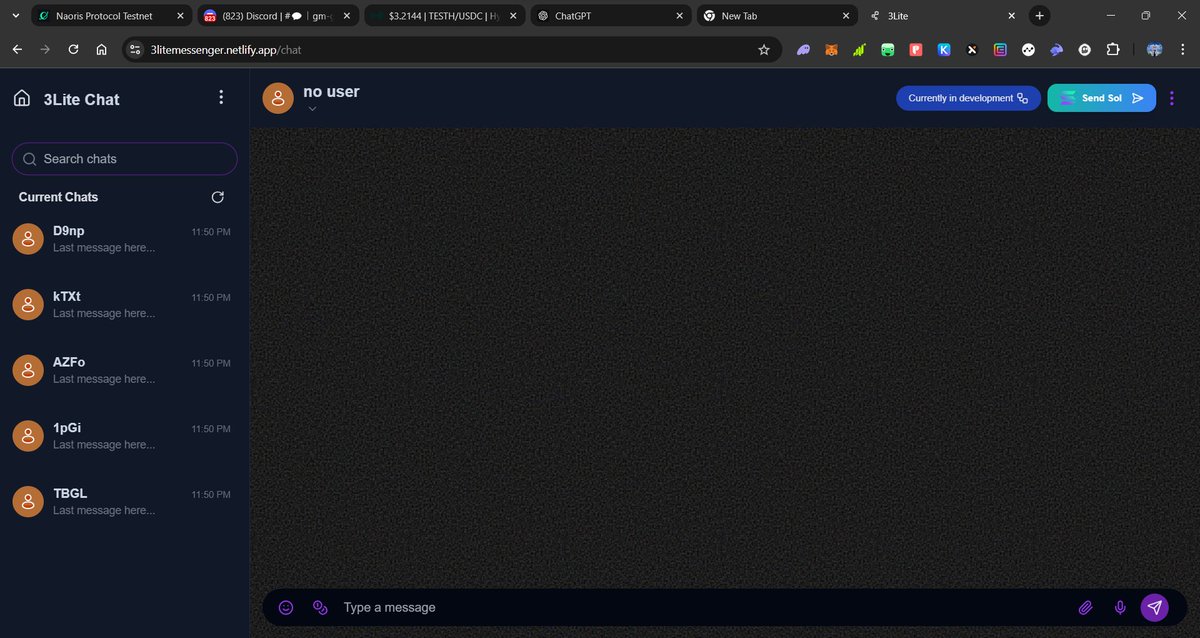Switch to the Naoris Protocol Testnet tab
This screenshot has width=1200, height=638.
(x=110, y=16)
